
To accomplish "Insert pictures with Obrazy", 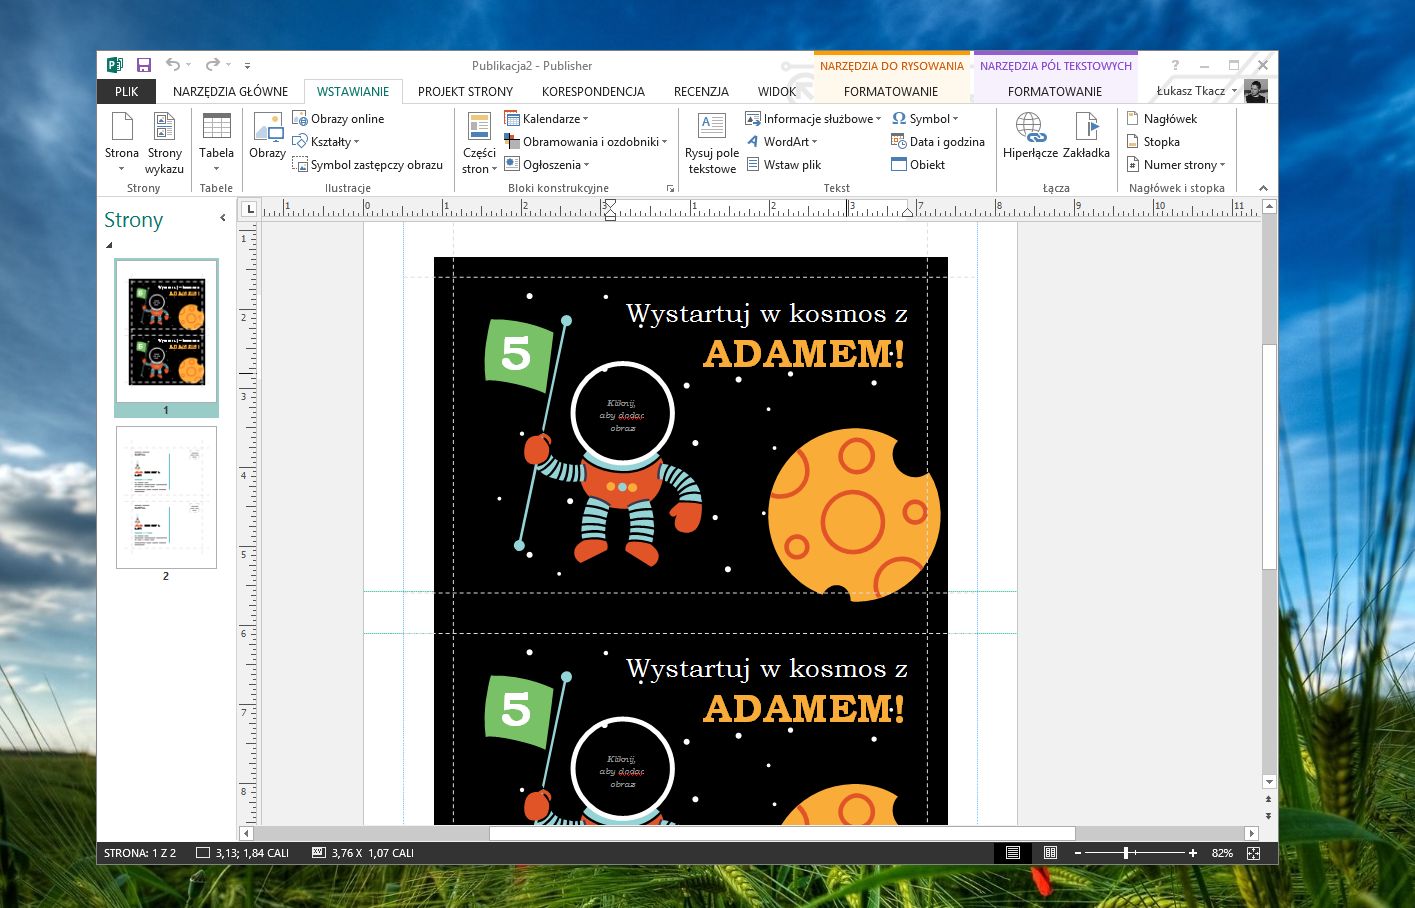I will tap(267, 136).
